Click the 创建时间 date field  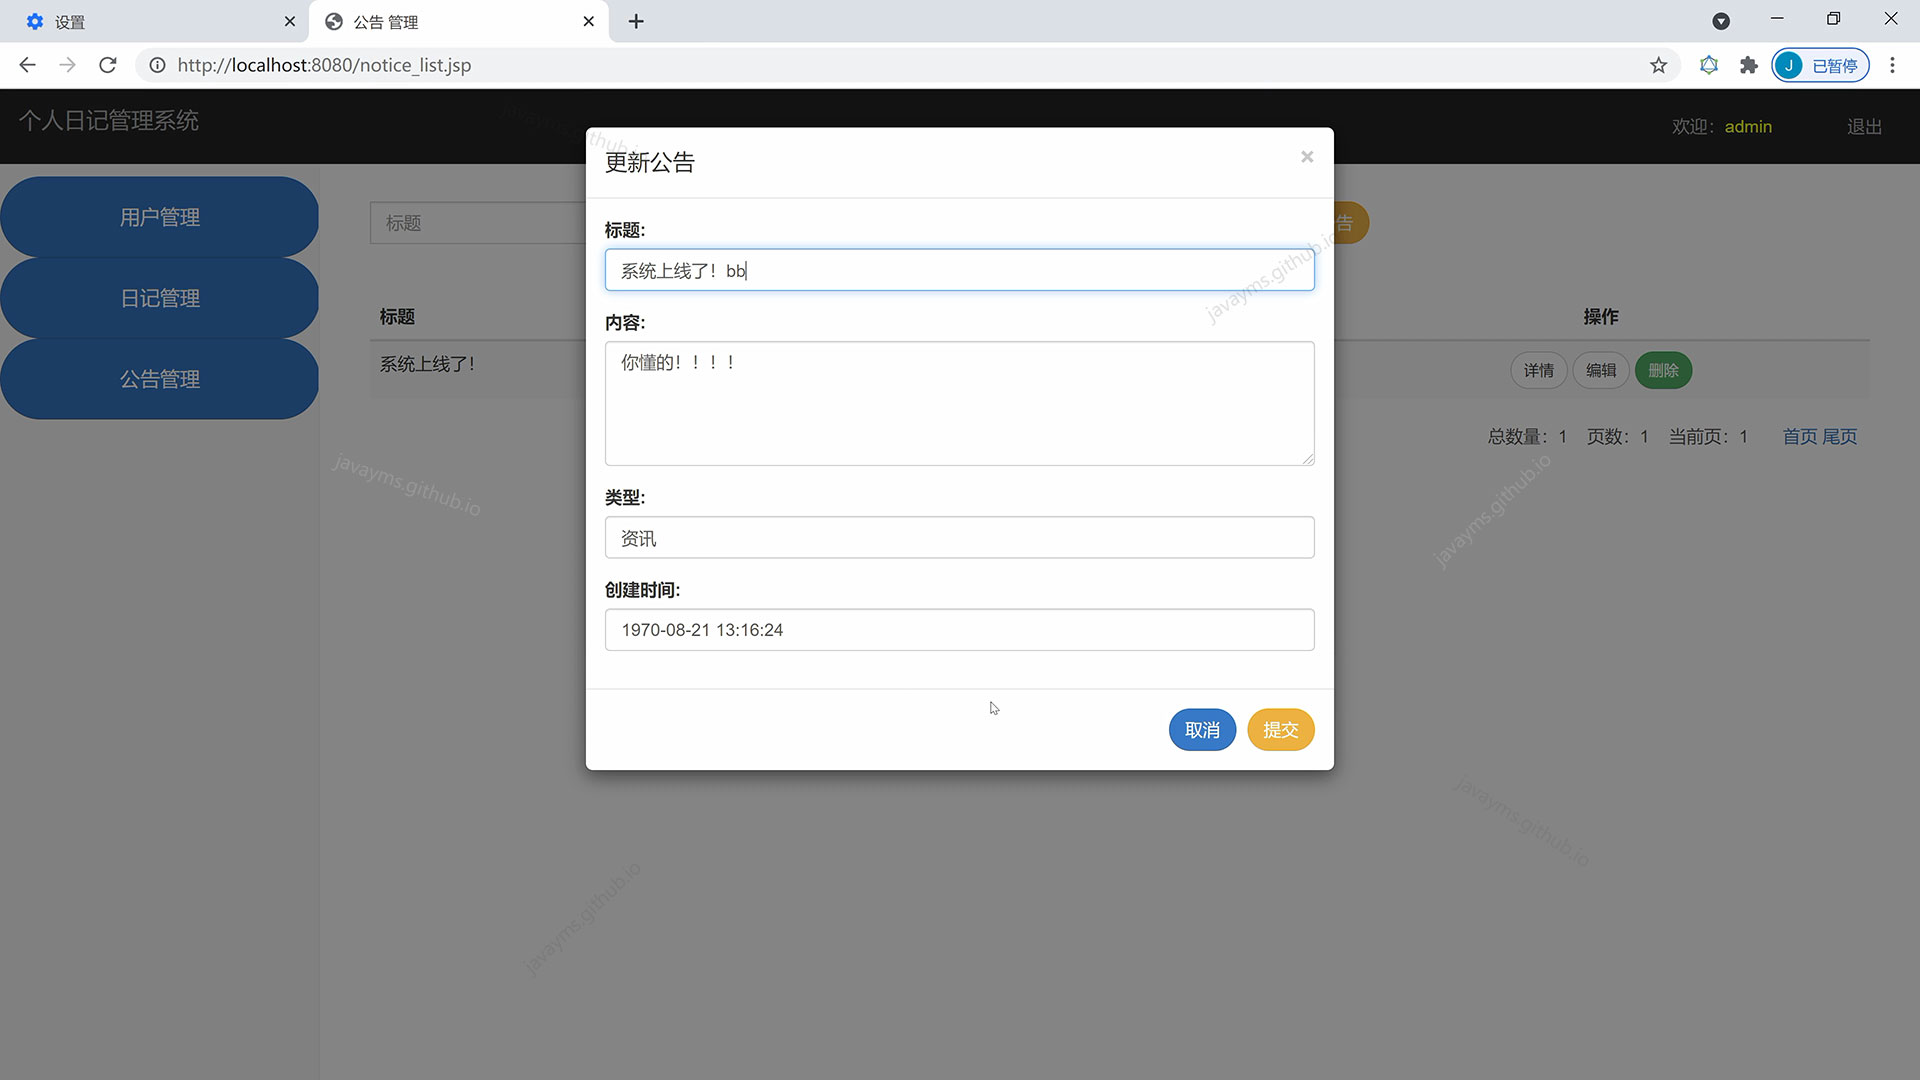[x=958, y=630]
